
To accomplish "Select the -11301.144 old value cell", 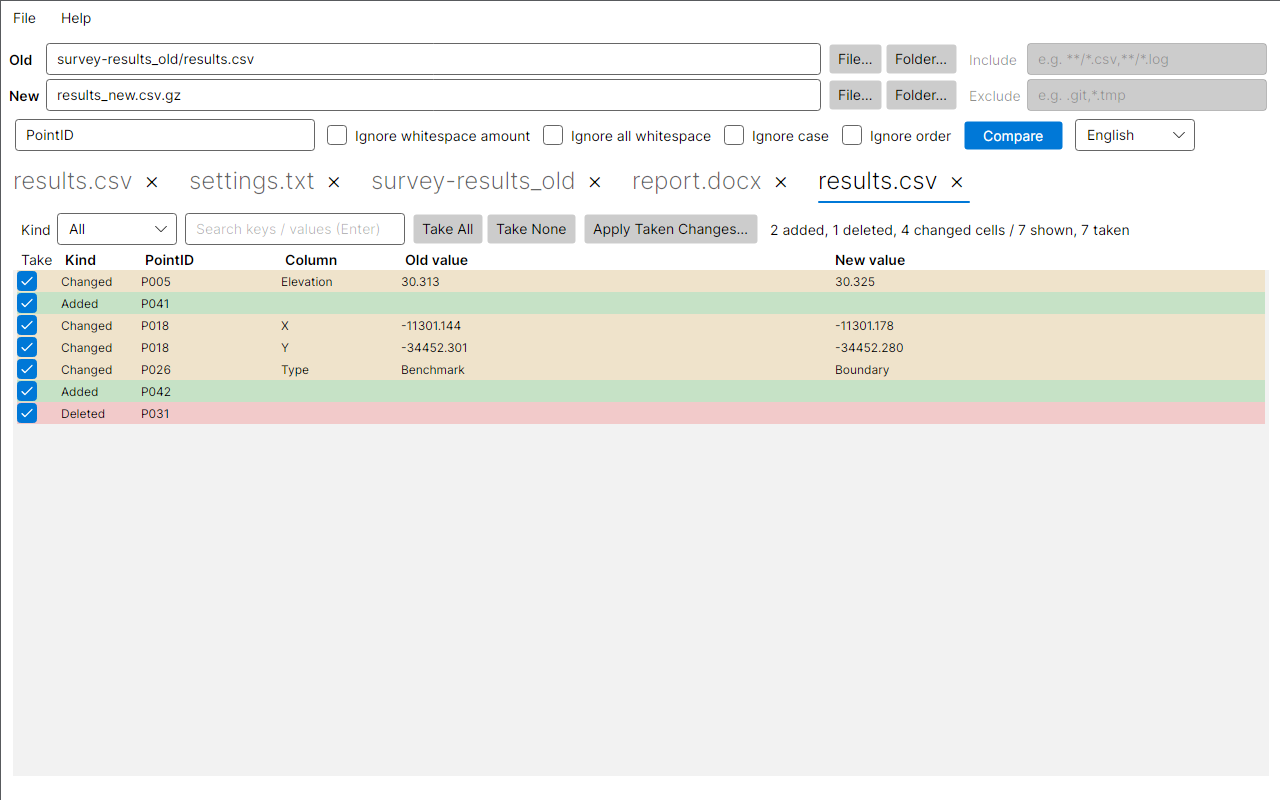I will pos(431,326).
